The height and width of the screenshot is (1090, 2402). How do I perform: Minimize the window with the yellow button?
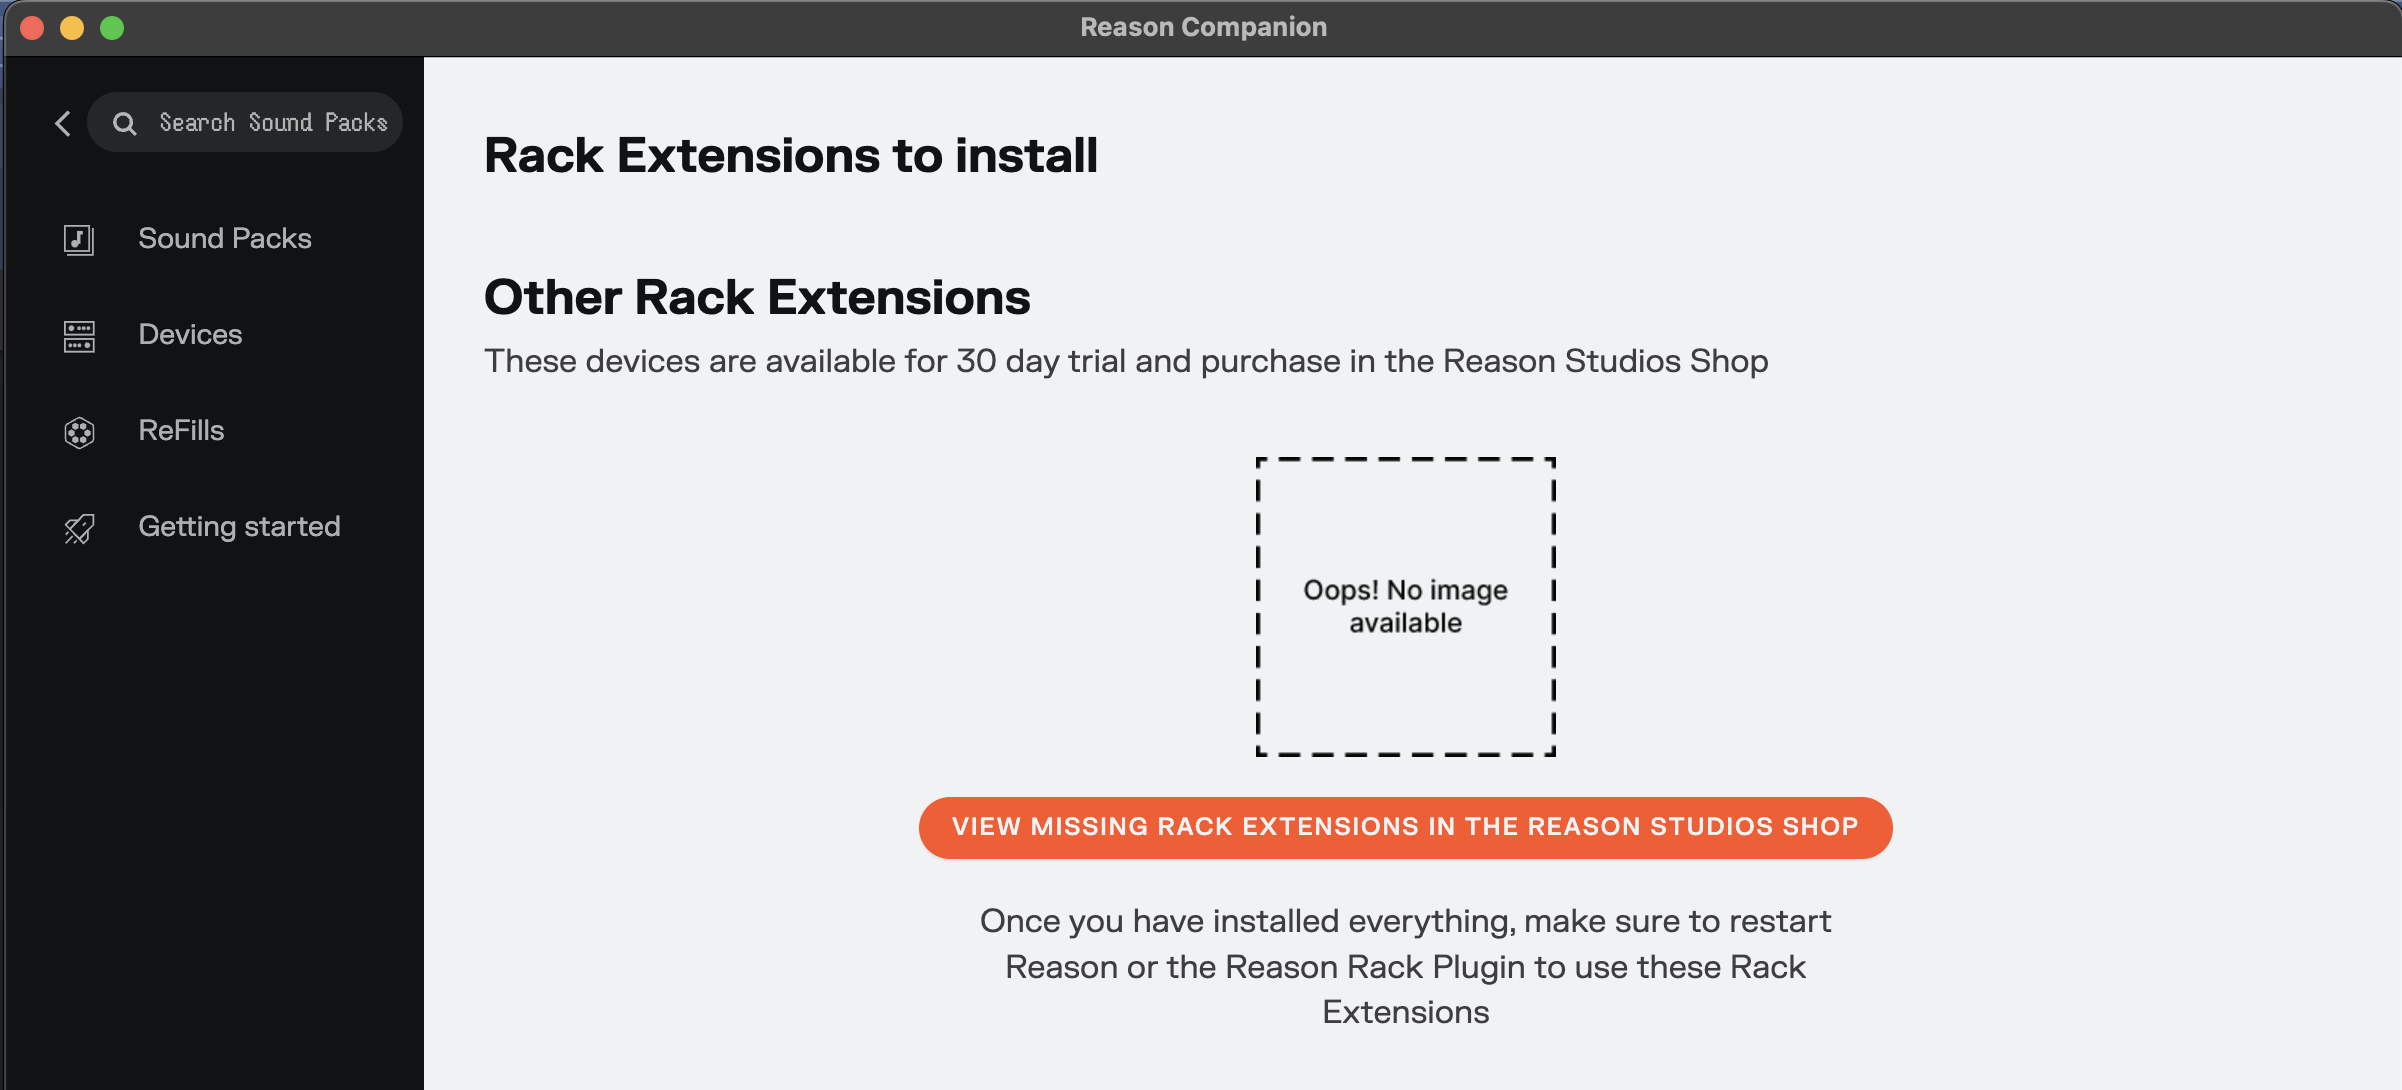point(72,28)
